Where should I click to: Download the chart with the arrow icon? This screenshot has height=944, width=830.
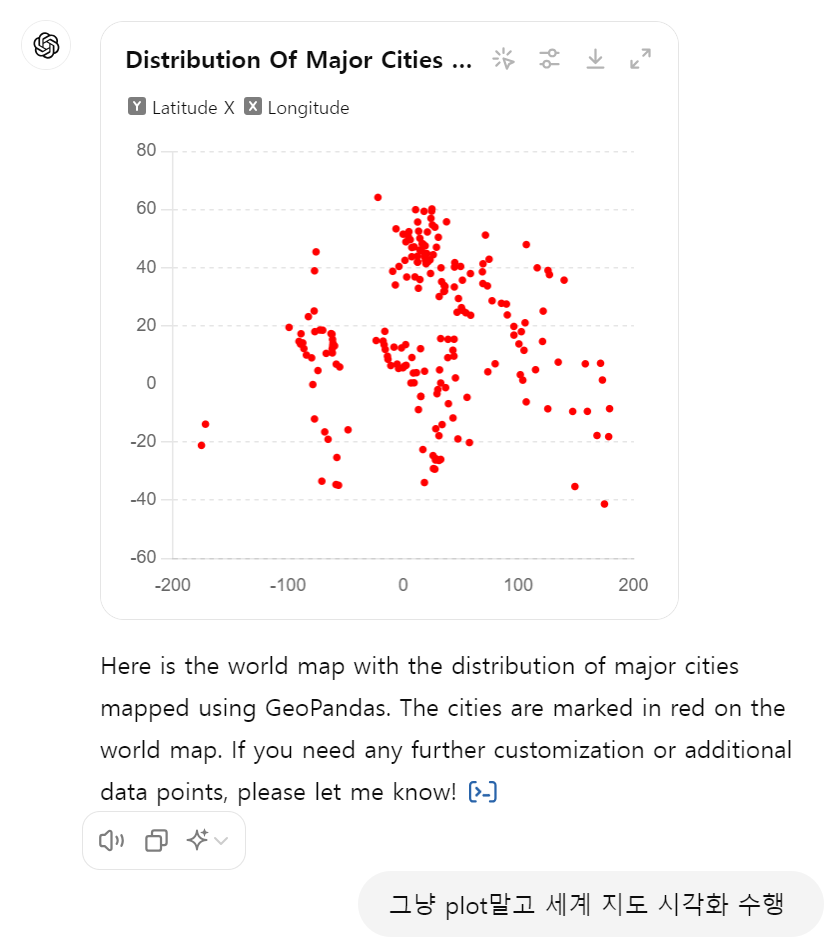pos(595,59)
